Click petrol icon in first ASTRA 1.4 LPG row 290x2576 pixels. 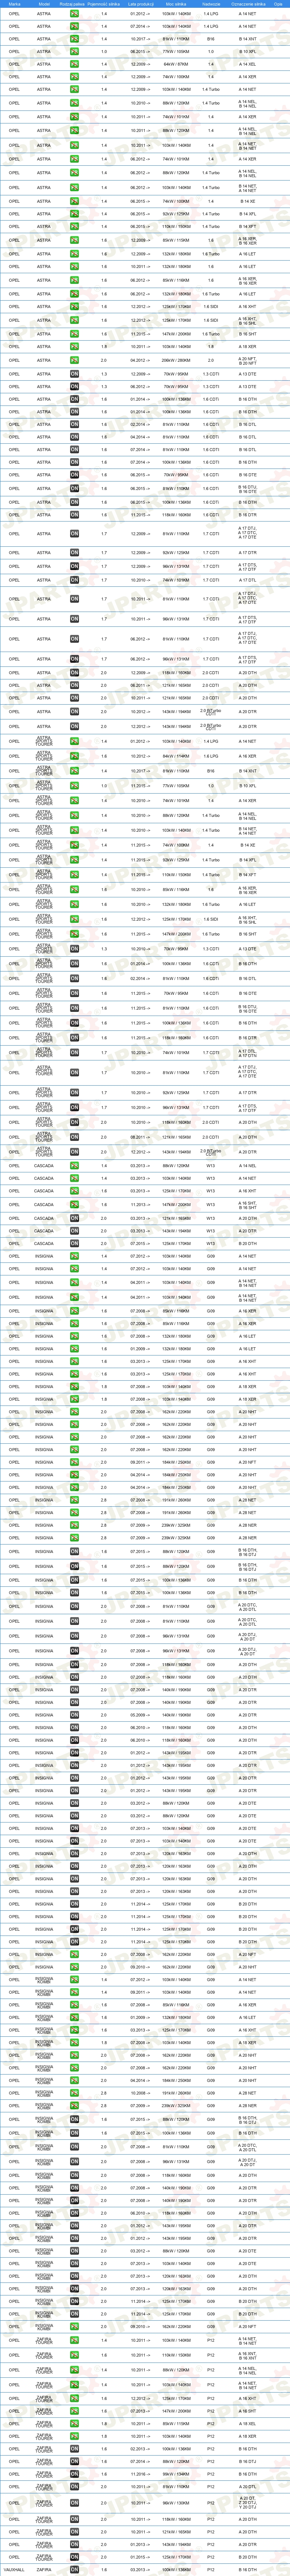(x=74, y=14)
